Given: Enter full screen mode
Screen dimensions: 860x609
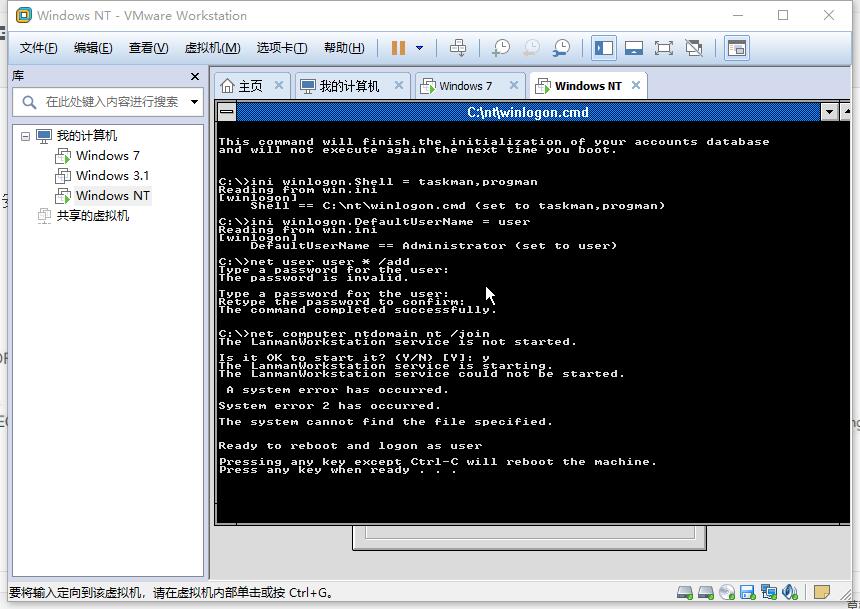Looking at the screenshot, I should [x=664, y=48].
